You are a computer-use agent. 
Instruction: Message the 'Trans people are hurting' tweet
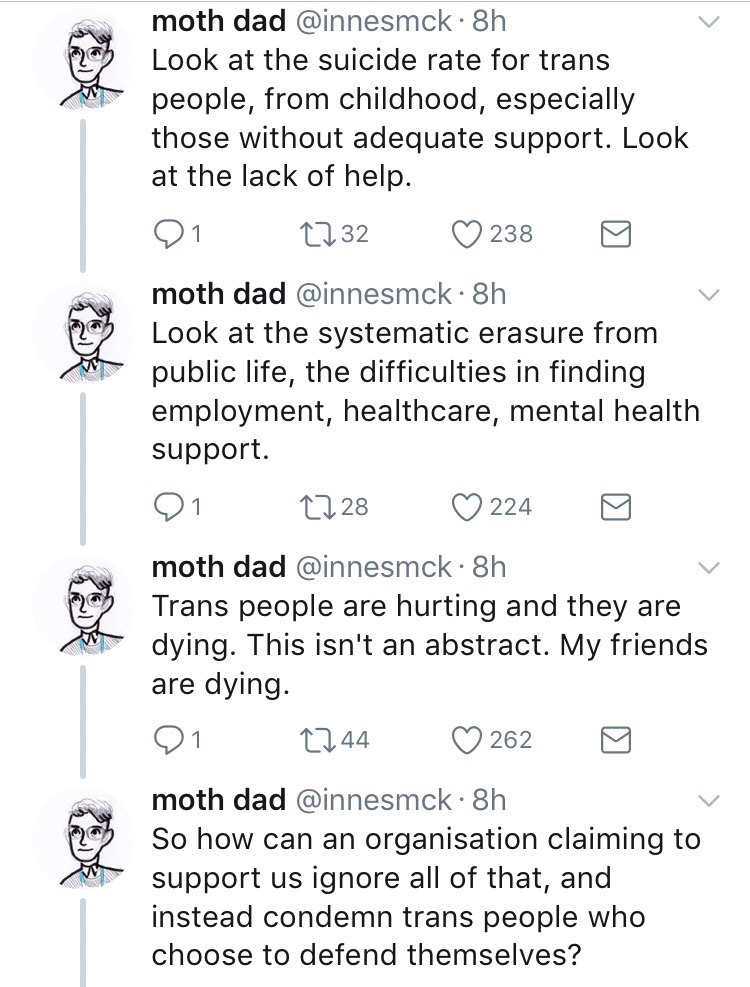coord(614,740)
